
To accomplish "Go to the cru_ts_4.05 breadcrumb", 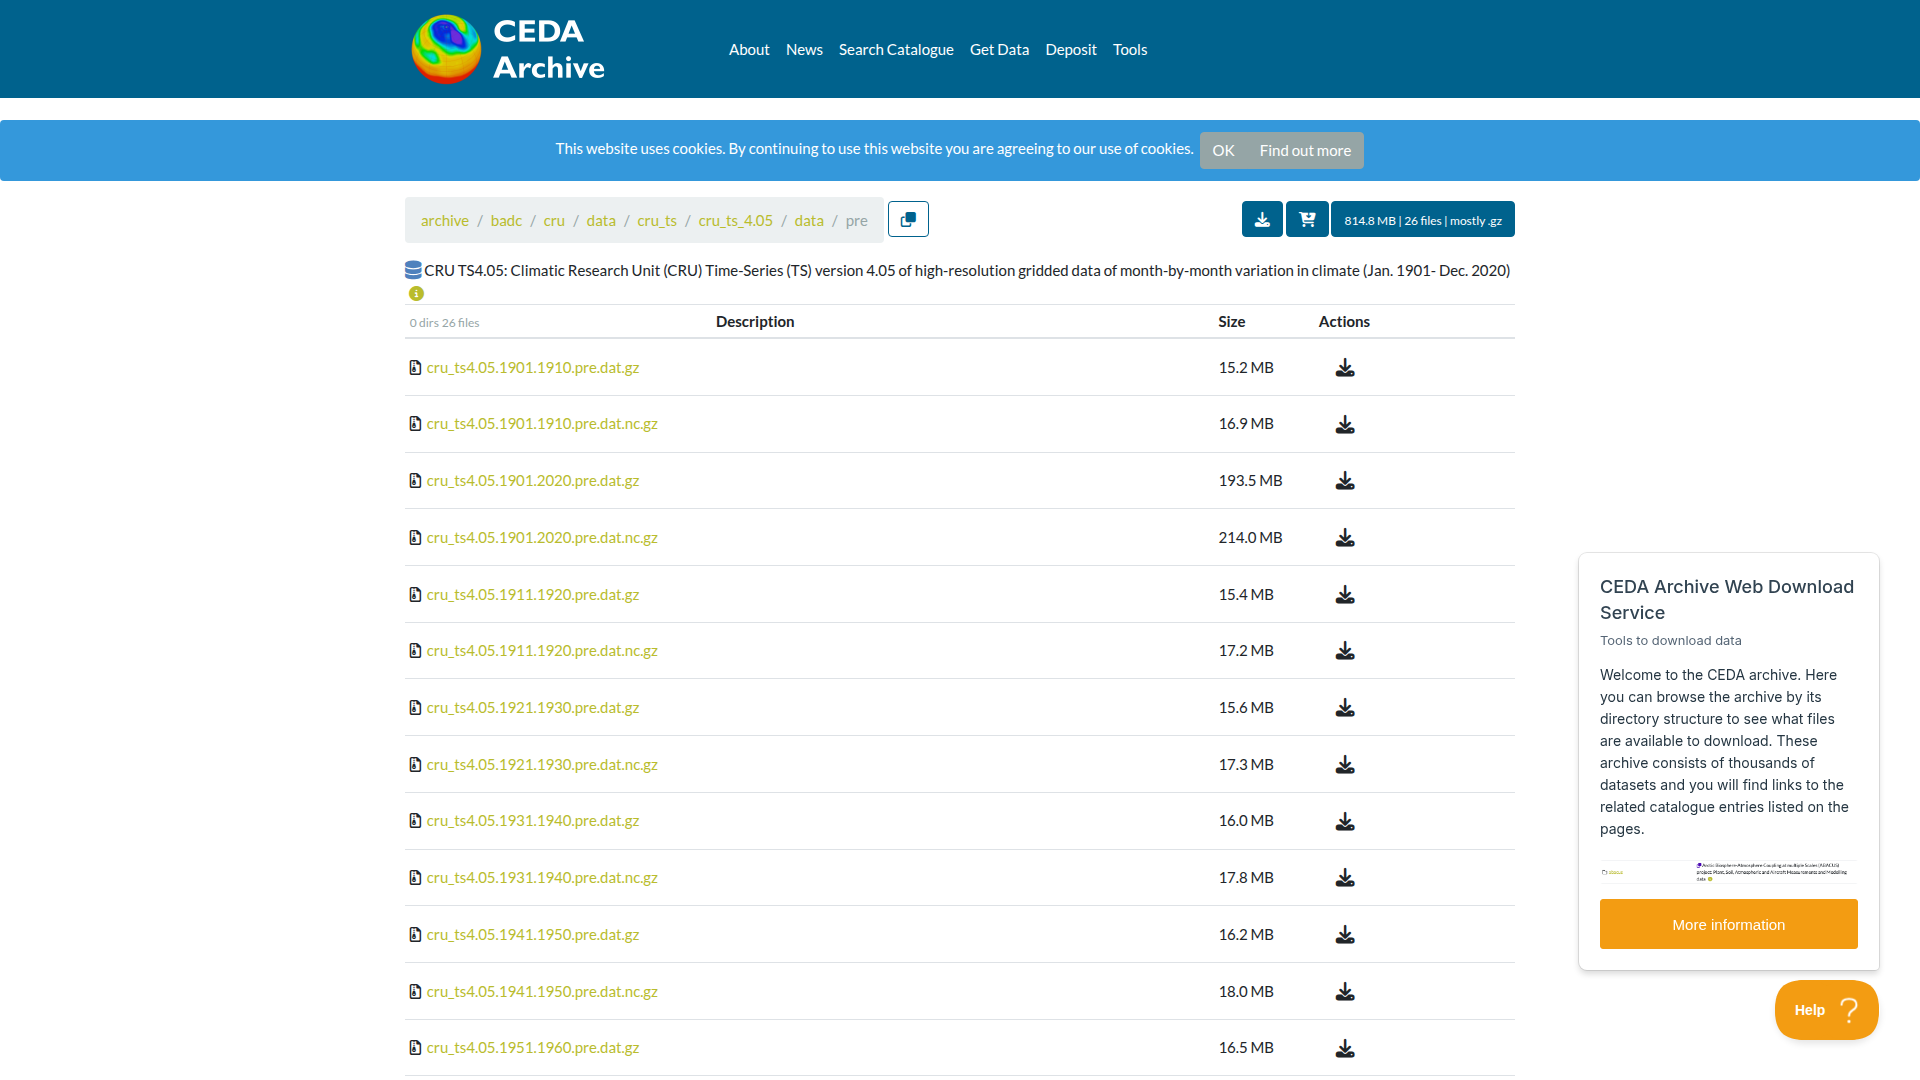I will pyautogui.click(x=735, y=220).
